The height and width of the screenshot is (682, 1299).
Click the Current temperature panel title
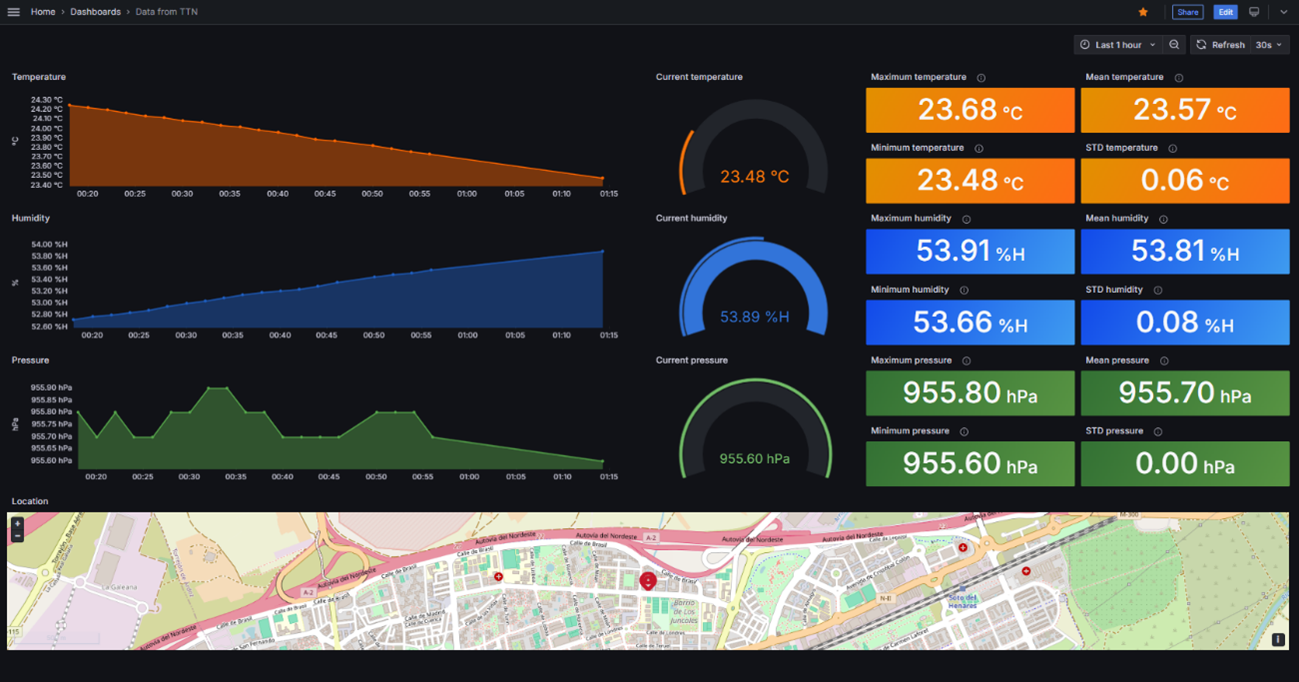coord(699,77)
